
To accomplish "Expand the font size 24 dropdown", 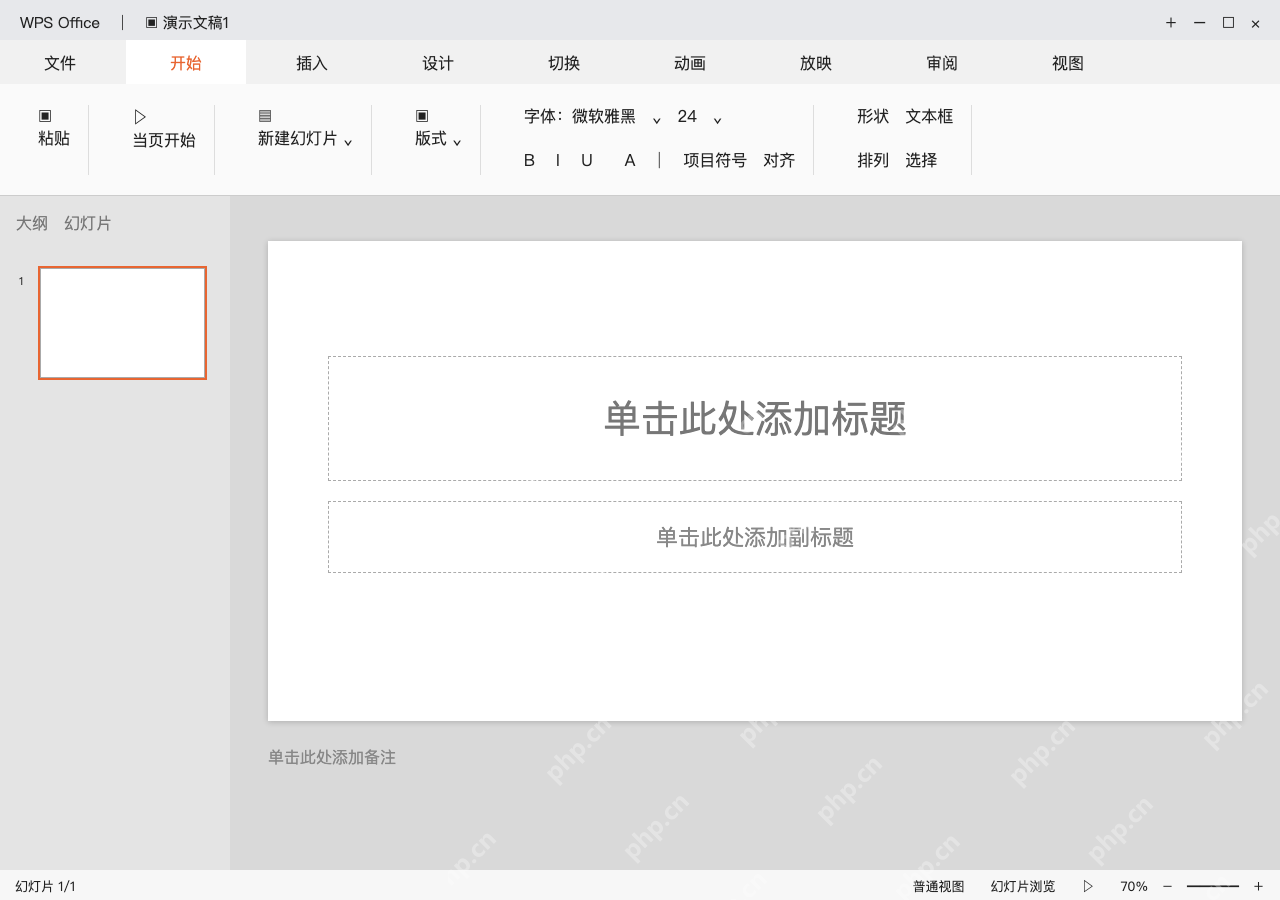I will click(x=717, y=120).
